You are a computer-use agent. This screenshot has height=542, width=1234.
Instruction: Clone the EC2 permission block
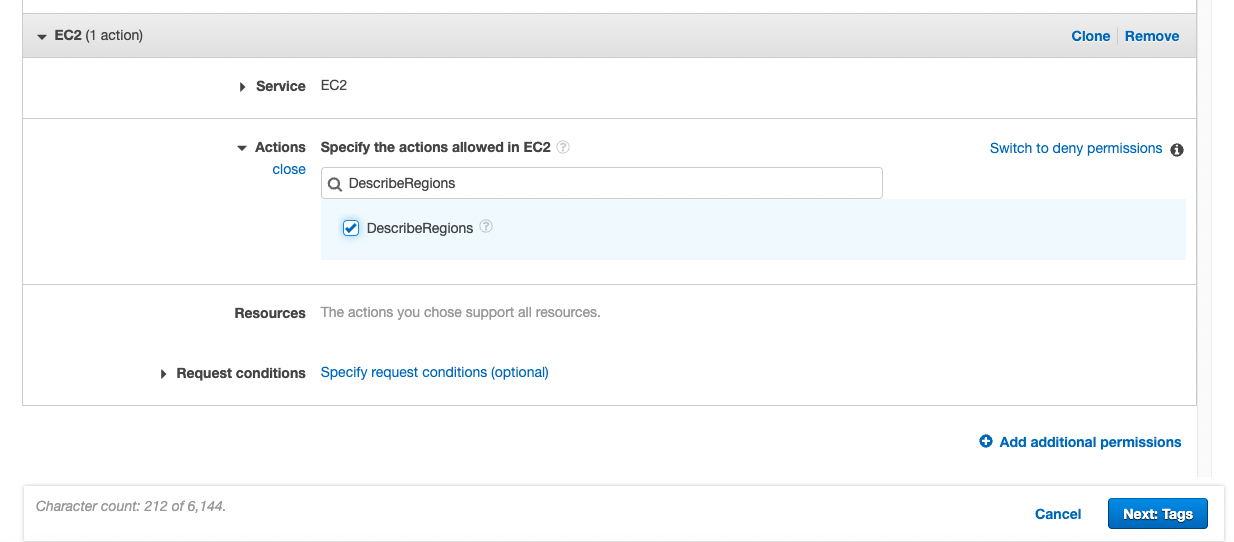[x=1090, y=36]
